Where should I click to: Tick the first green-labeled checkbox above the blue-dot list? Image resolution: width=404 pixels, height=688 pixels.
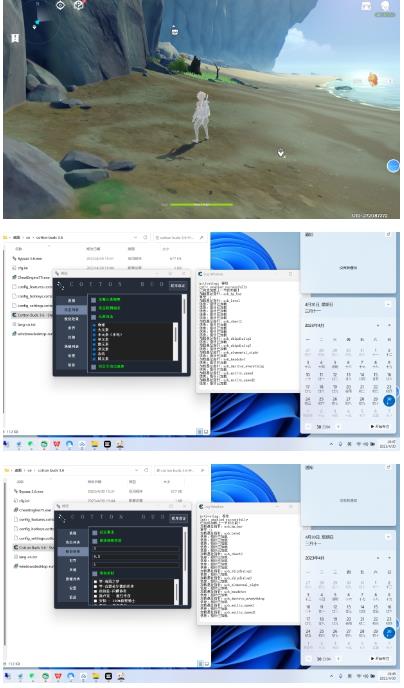point(93,300)
